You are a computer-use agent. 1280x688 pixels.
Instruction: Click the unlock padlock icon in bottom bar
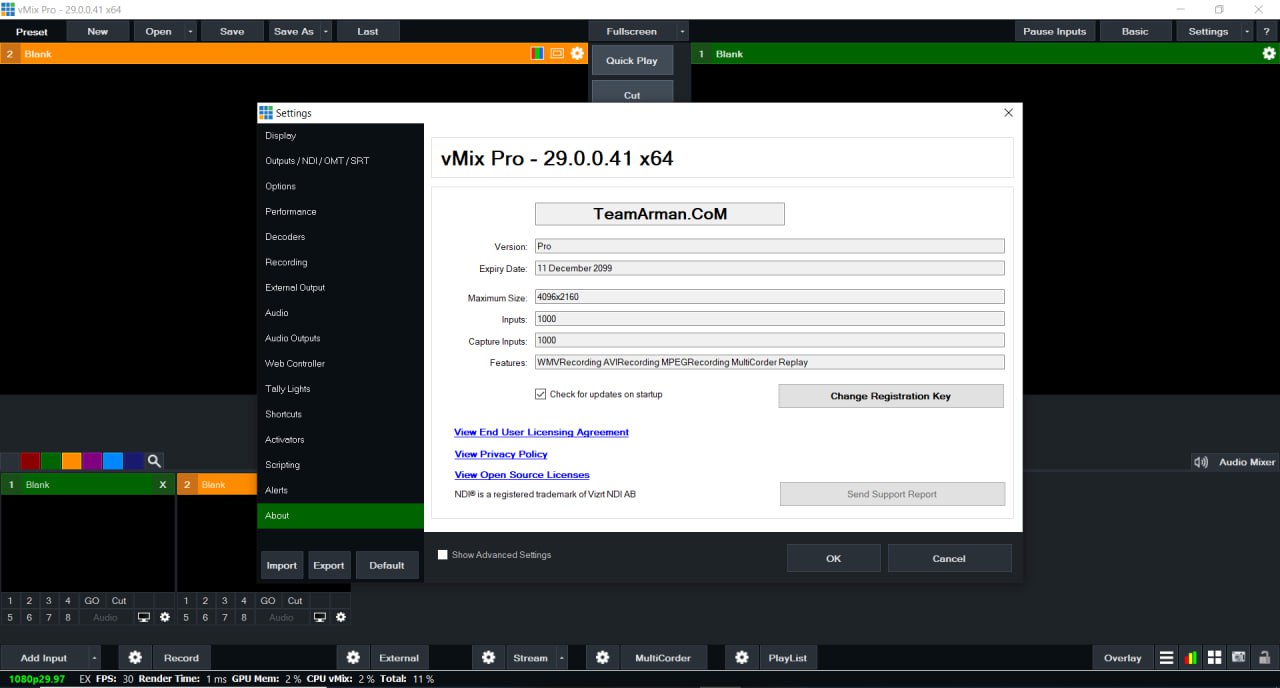tap(1261, 657)
